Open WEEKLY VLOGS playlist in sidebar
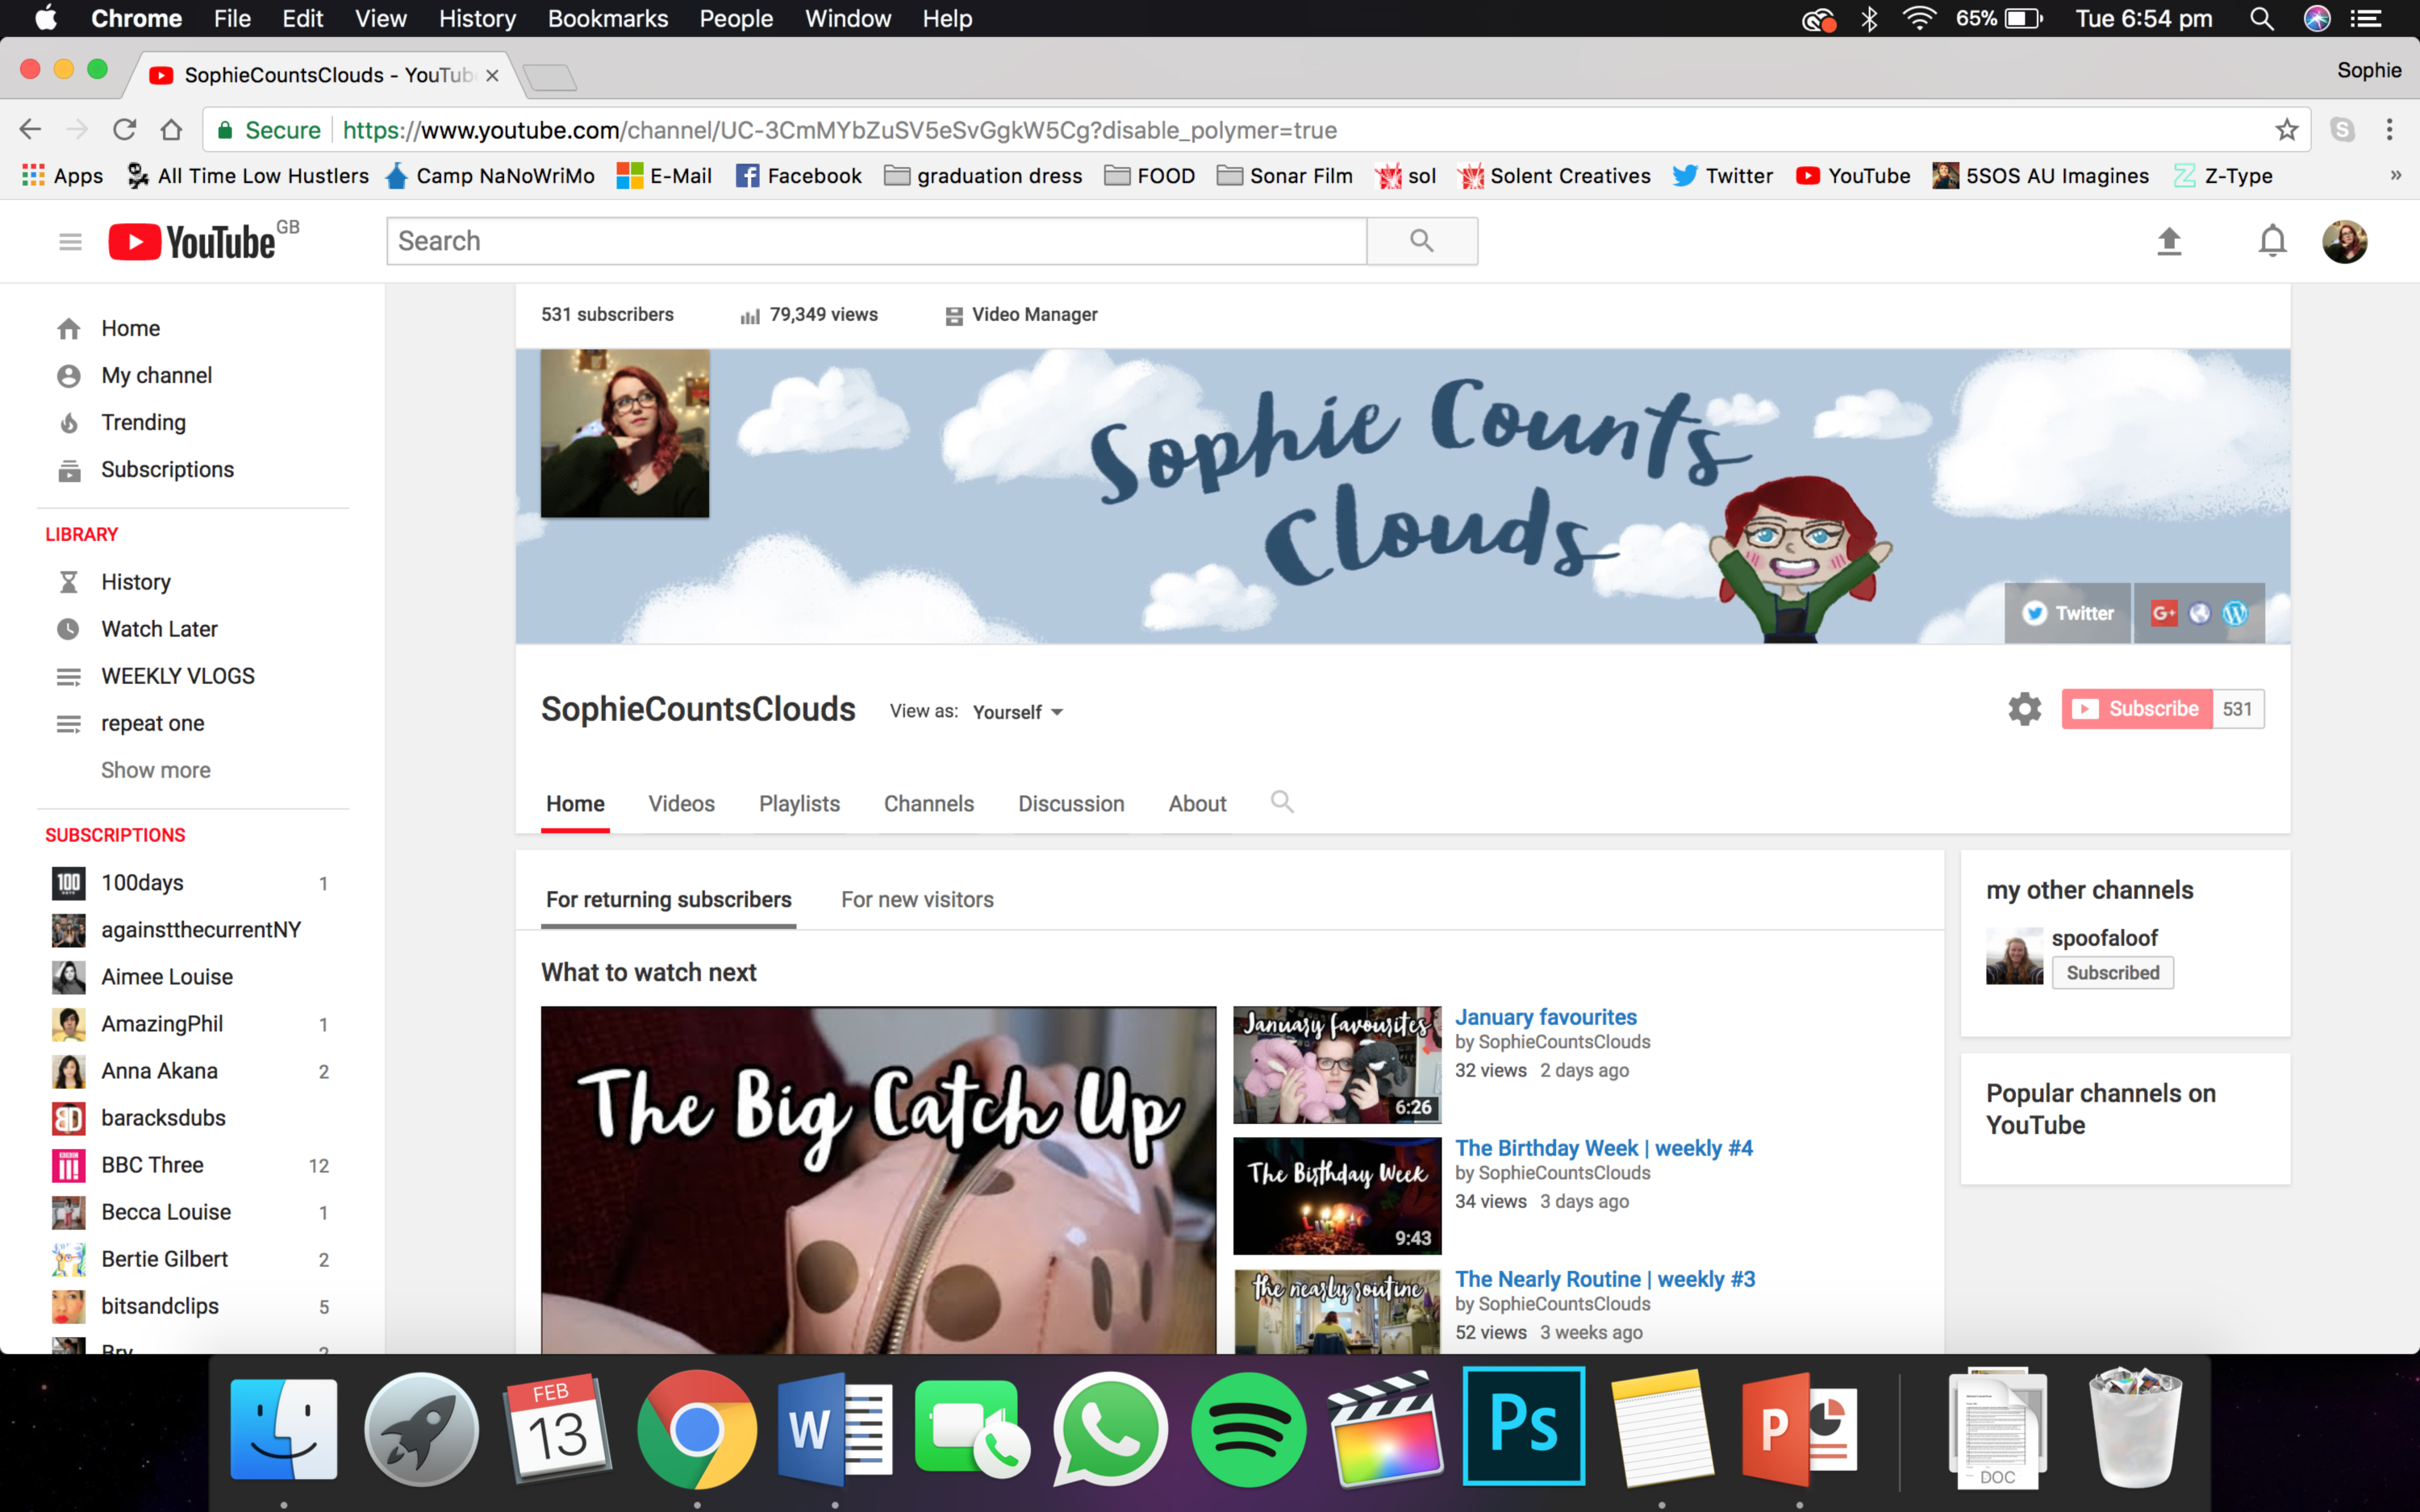 pos(178,677)
